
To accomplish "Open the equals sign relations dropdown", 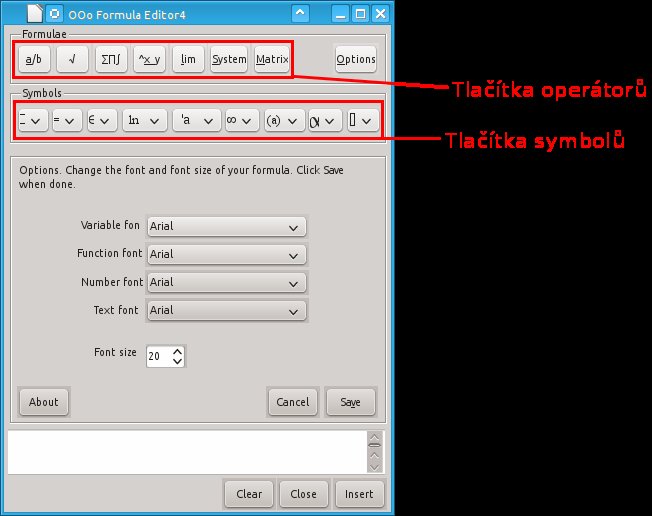I will 67,121.
